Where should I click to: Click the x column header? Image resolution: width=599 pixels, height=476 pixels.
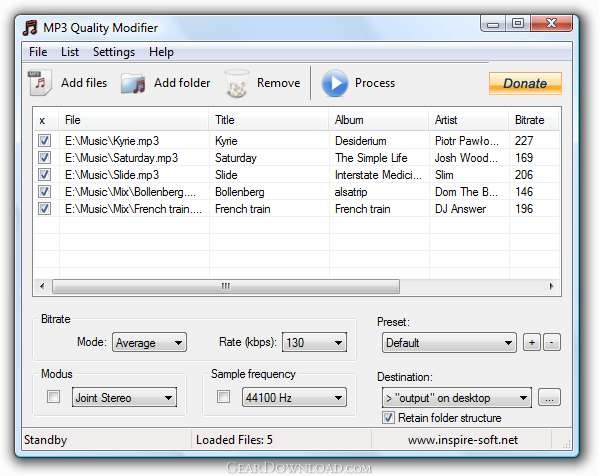coord(46,120)
